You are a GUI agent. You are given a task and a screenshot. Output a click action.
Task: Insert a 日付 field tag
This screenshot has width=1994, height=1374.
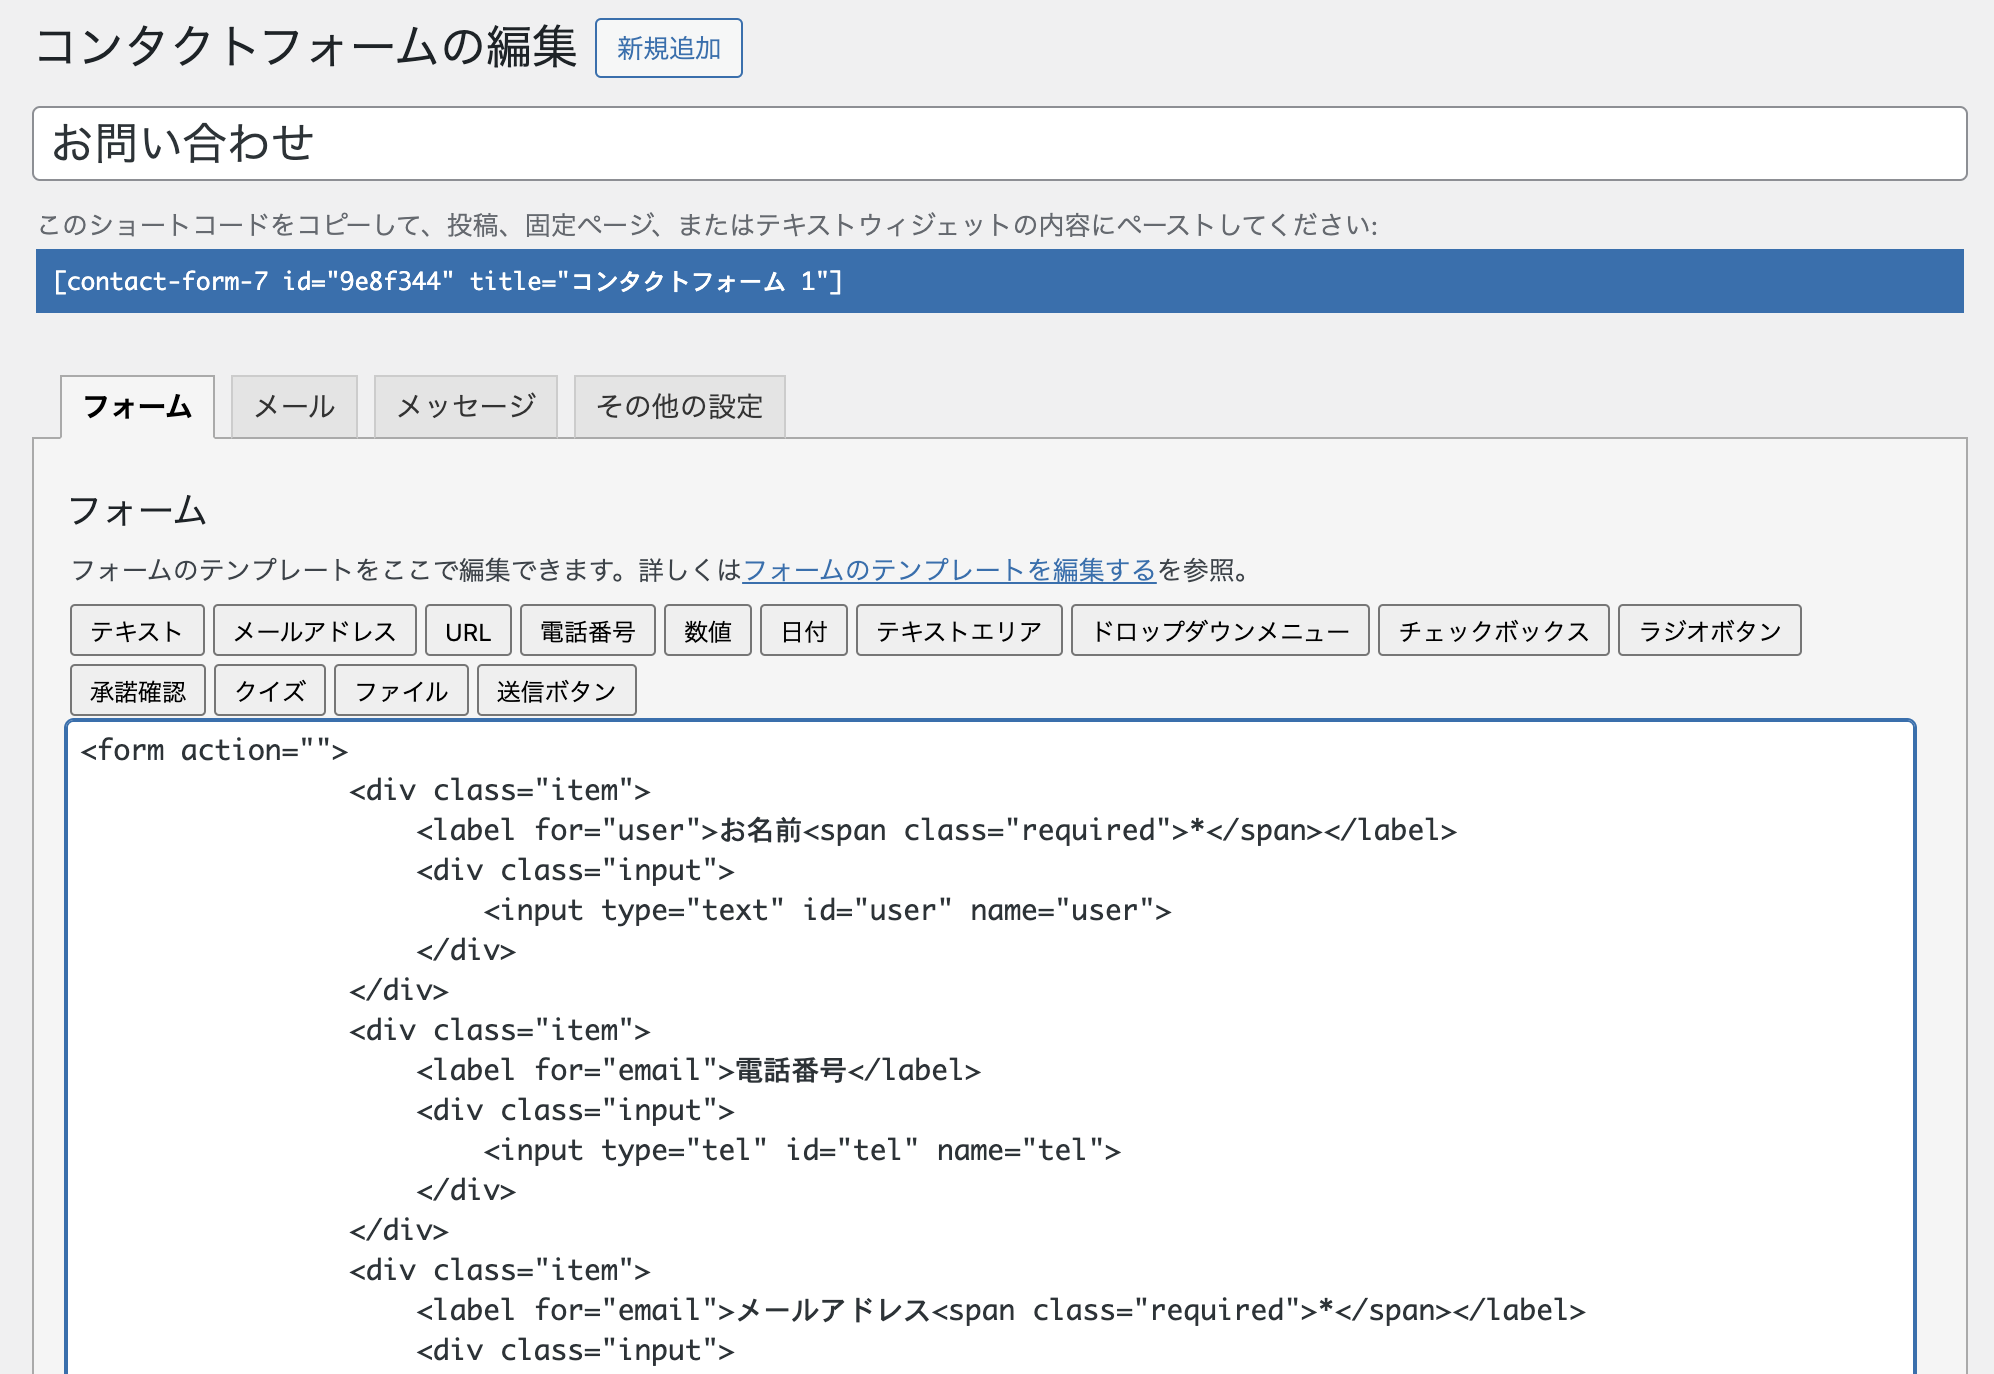(803, 631)
